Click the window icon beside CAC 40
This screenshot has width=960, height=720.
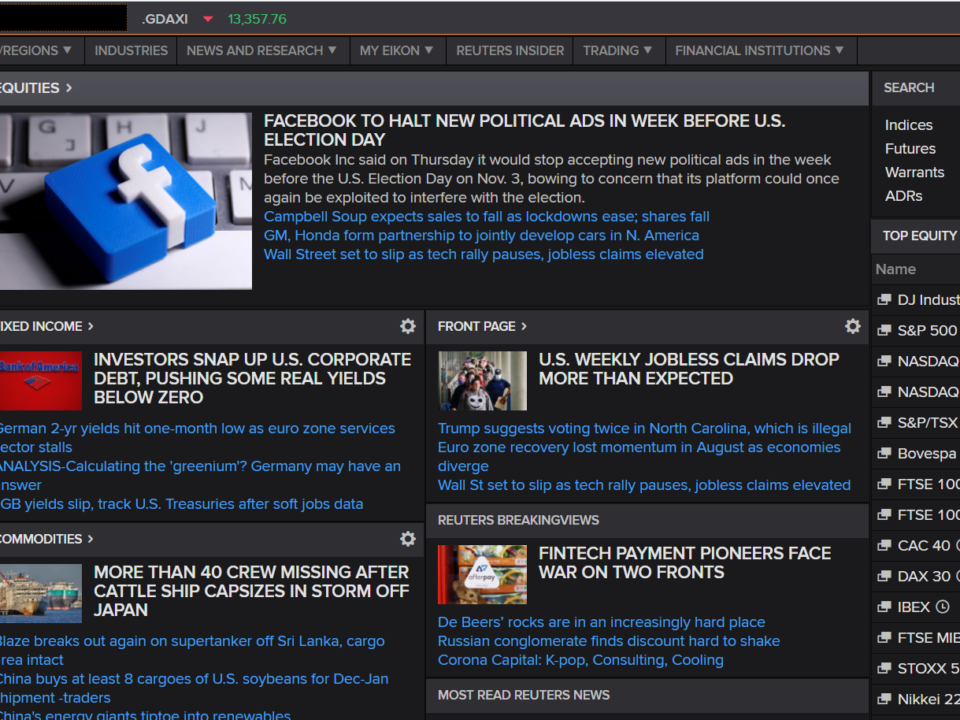point(883,546)
